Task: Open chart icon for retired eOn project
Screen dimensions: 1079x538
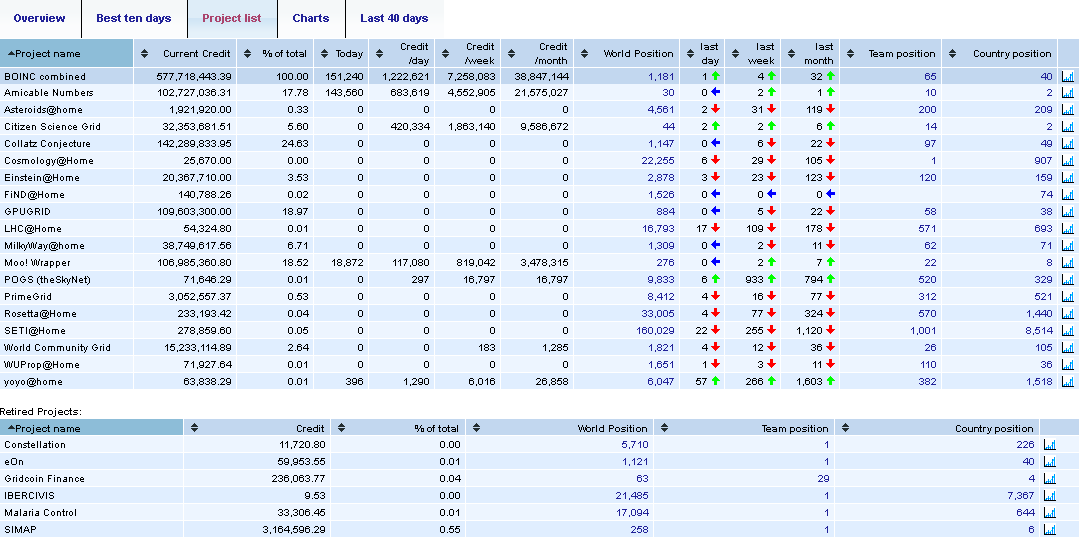Action: [x=1049, y=462]
